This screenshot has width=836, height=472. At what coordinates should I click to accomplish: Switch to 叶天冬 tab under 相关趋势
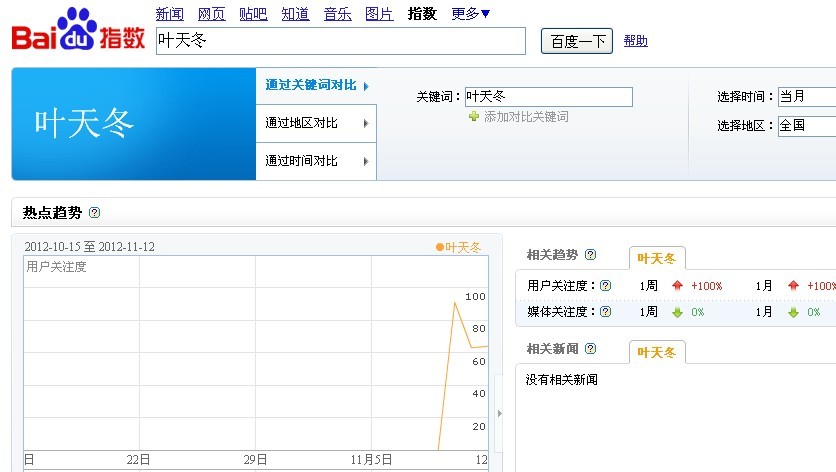(657, 258)
